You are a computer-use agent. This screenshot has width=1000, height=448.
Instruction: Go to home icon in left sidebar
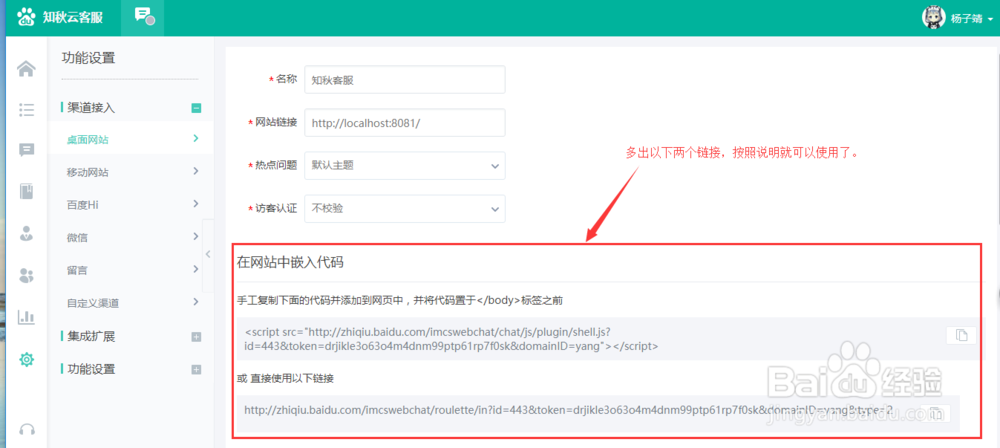(26, 68)
